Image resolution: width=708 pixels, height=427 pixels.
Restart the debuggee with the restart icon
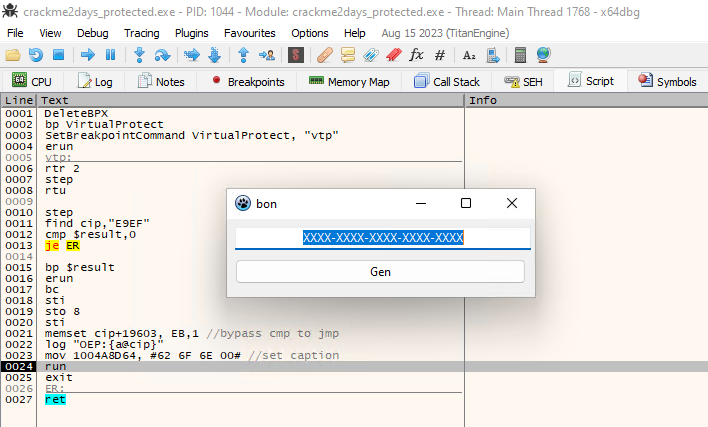37,54
